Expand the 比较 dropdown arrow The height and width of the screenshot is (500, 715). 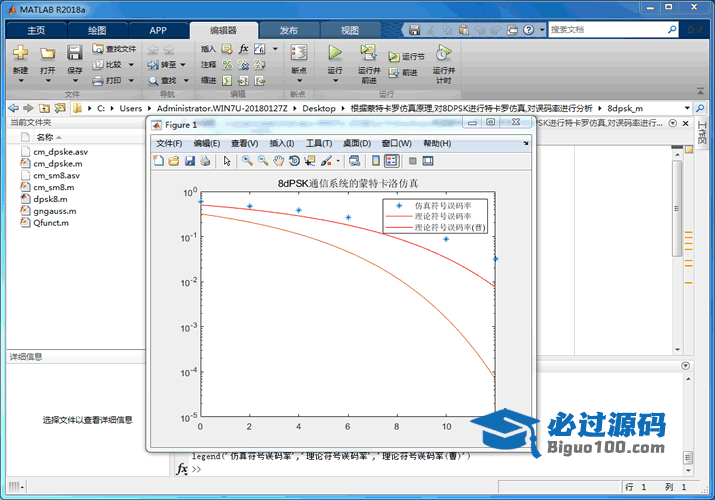(x=131, y=65)
